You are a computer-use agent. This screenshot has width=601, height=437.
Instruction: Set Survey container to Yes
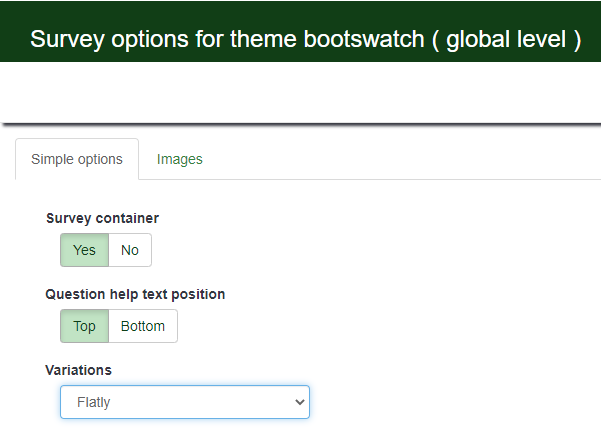click(84, 250)
